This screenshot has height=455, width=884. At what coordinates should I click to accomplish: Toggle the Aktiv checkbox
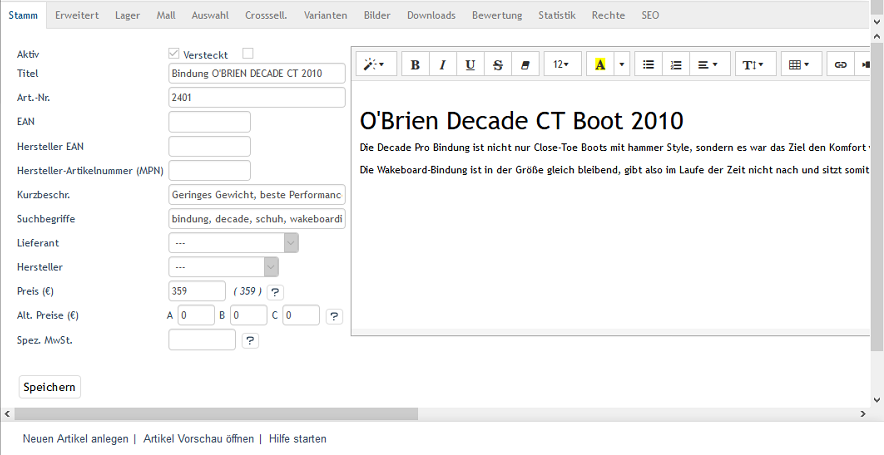175,54
